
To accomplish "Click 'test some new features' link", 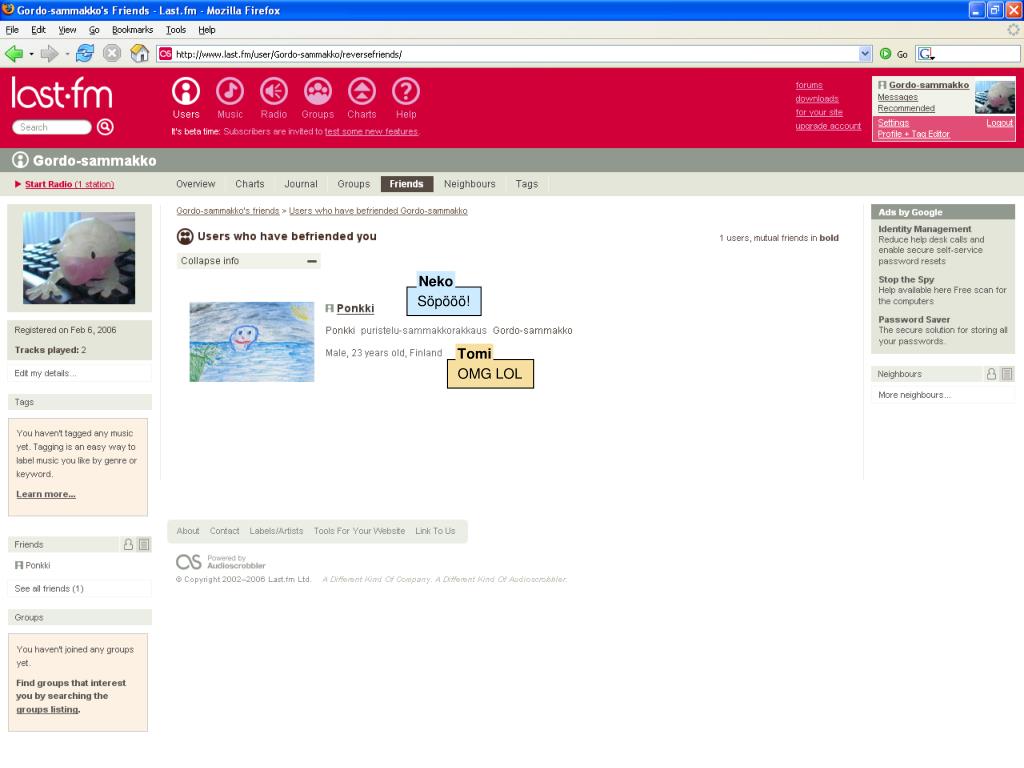I will pyautogui.click(x=371, y=131).
